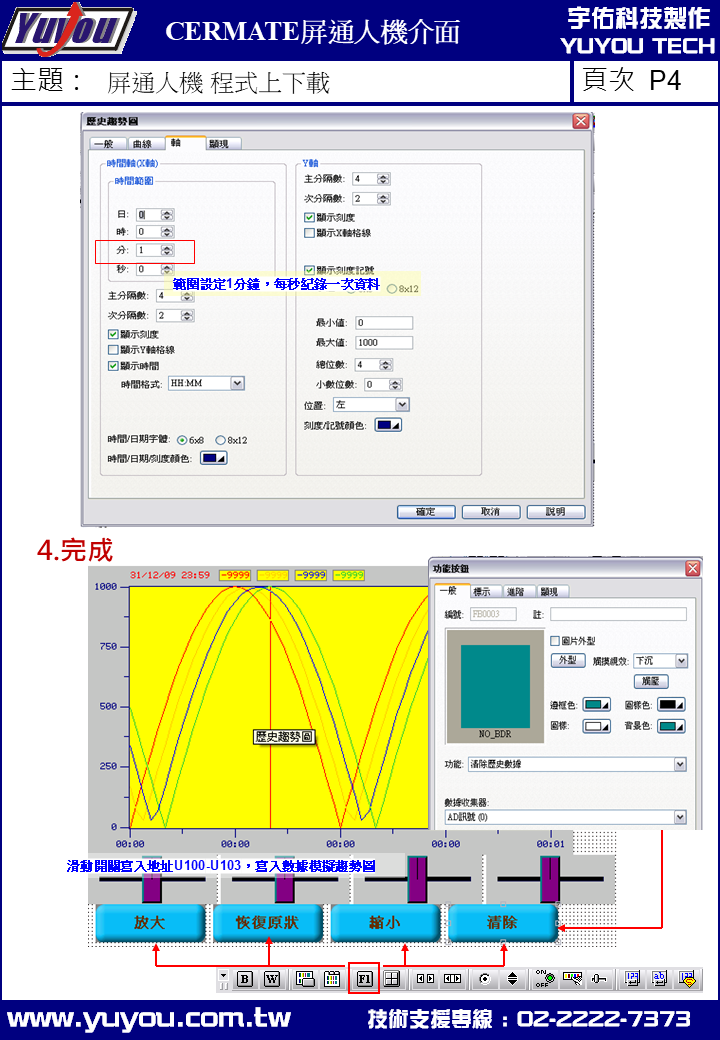Click the 外型 button in 功能按鈕
Viewport: 720px width, 1040px height.
pyautogui.click(x=568, y=661)
